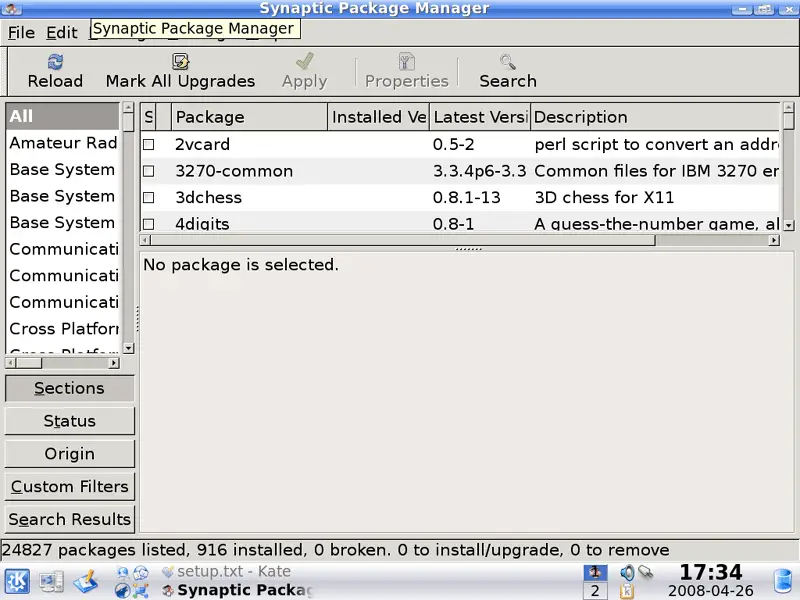Click the package list scroll-up arrow
Screen dimensions: 800x600
(789, 107)
